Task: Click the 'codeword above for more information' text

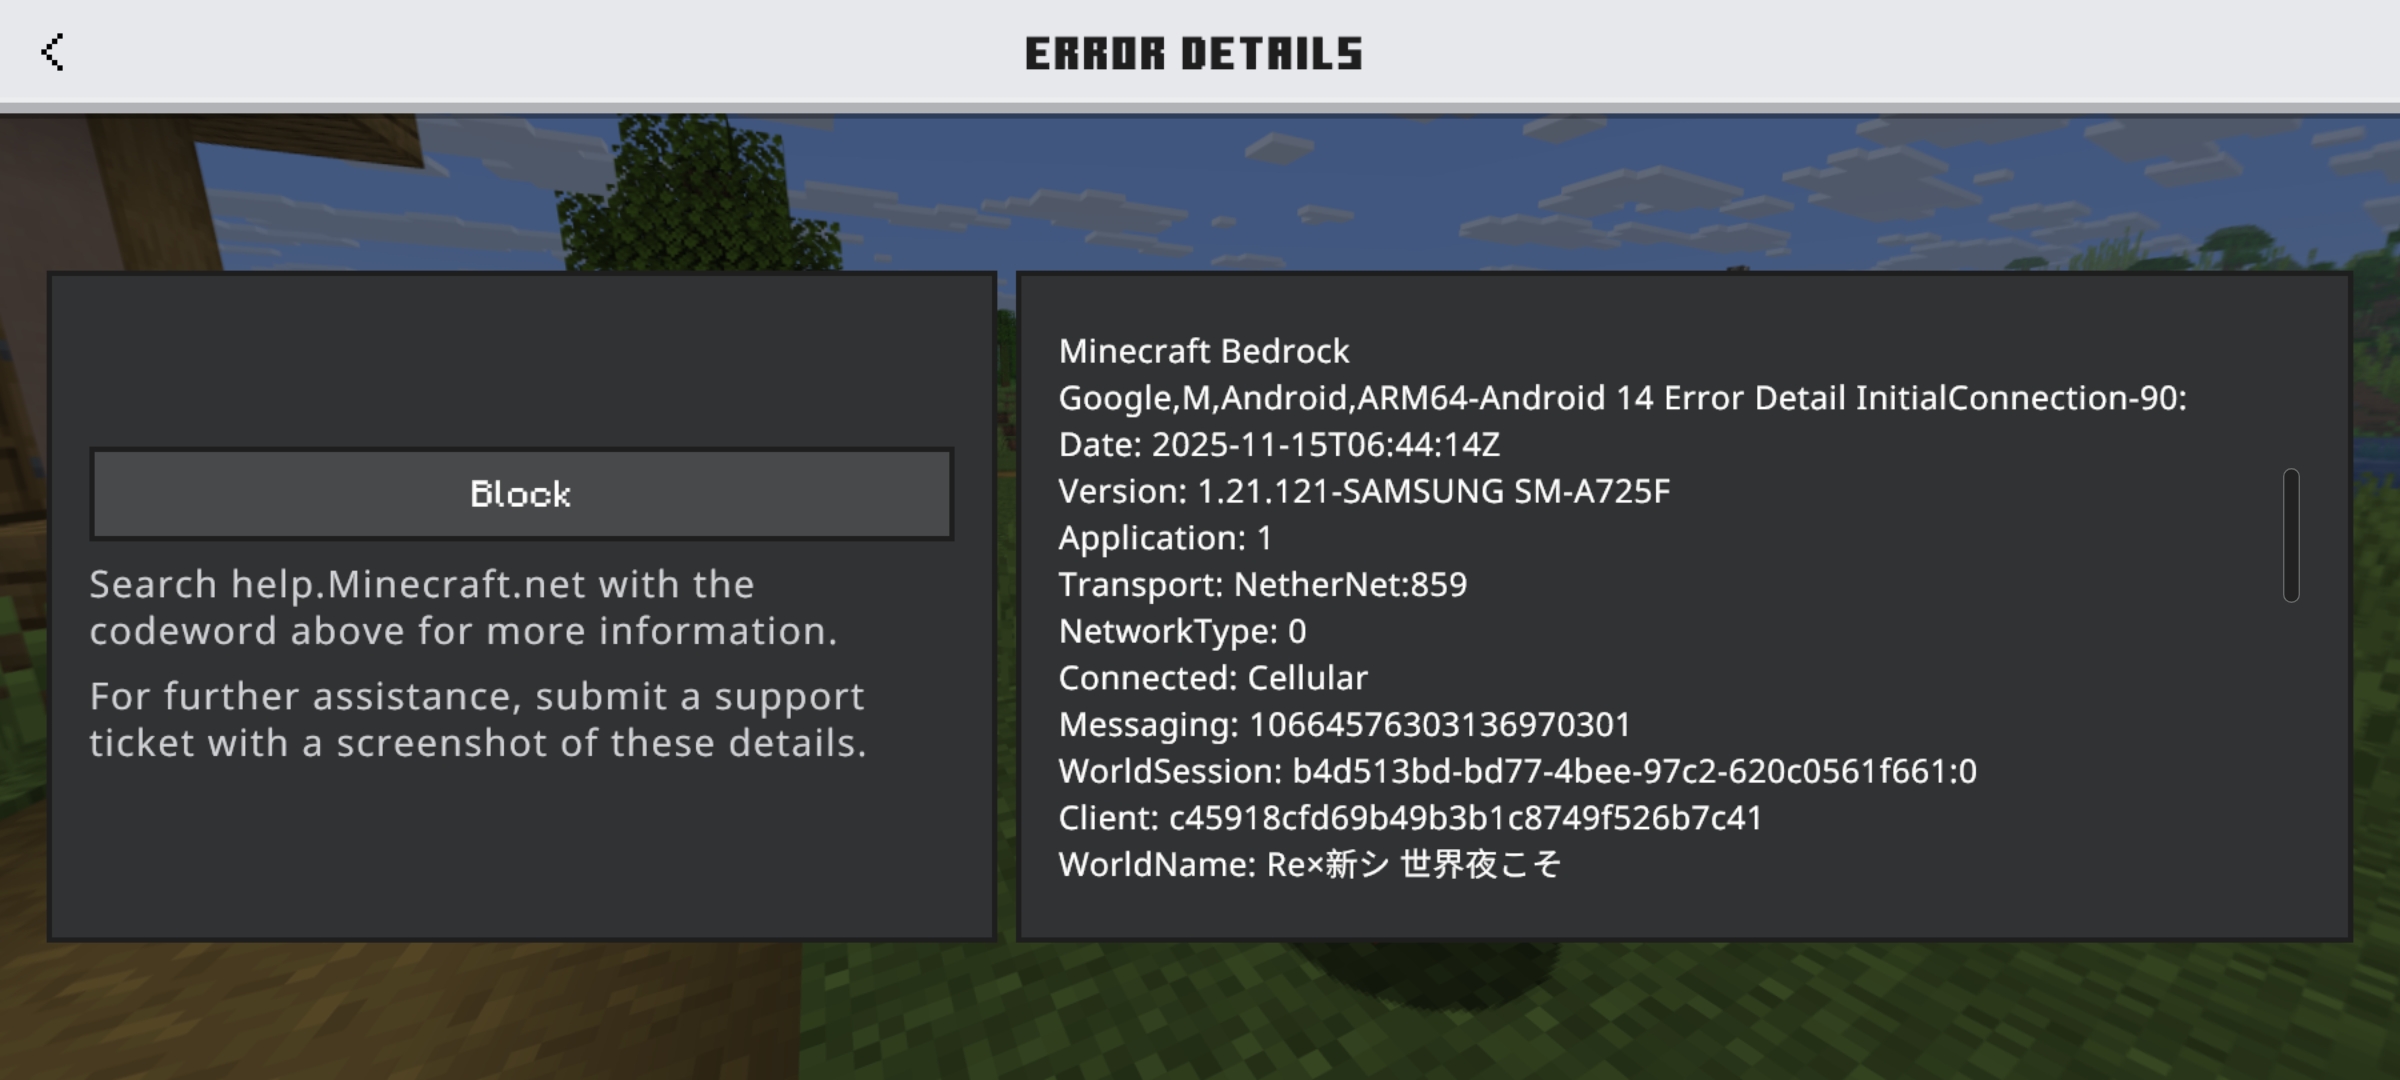Action: pos(463,631)
